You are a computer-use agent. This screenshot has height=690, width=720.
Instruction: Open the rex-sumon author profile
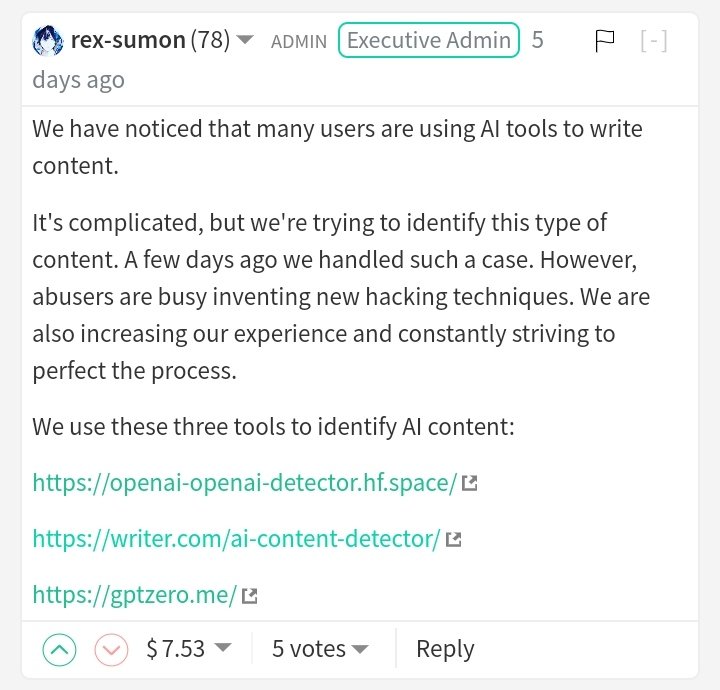(x=128, y=41)
